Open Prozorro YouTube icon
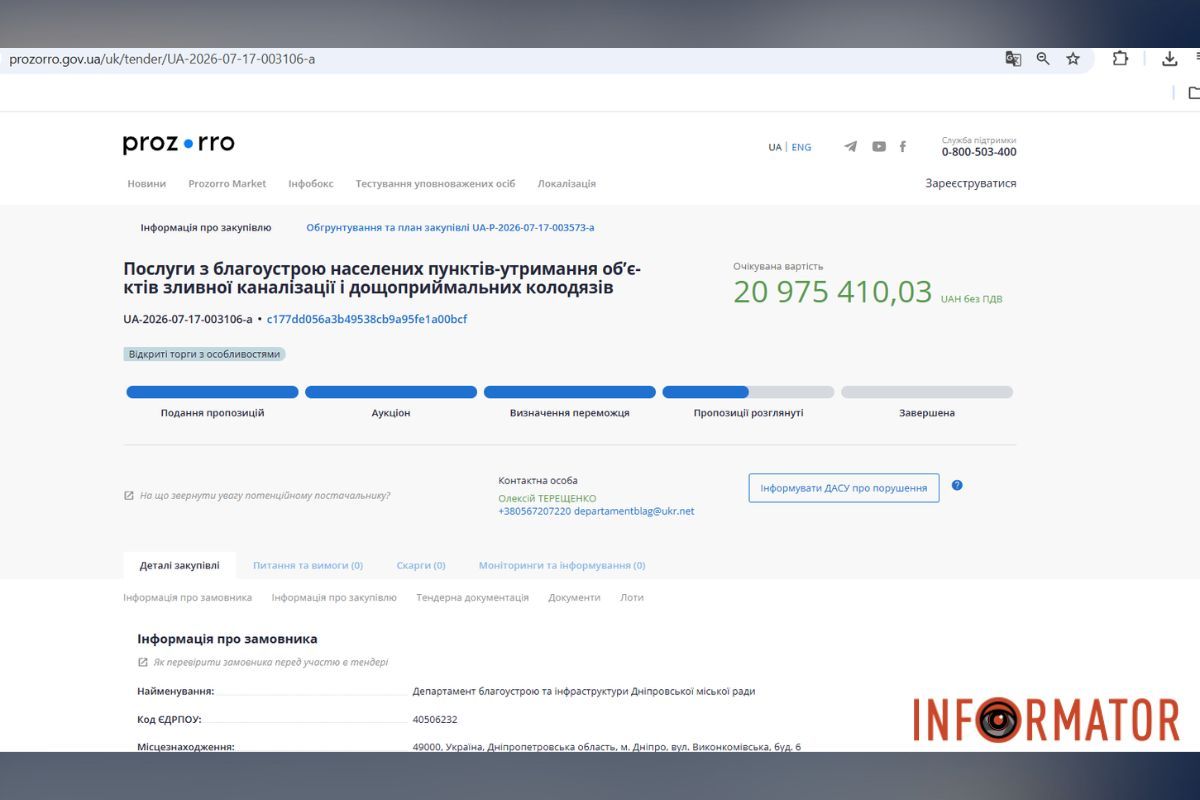Image resolution: width=1200 pixels, height=800 pixels. [x=878, y=147]
